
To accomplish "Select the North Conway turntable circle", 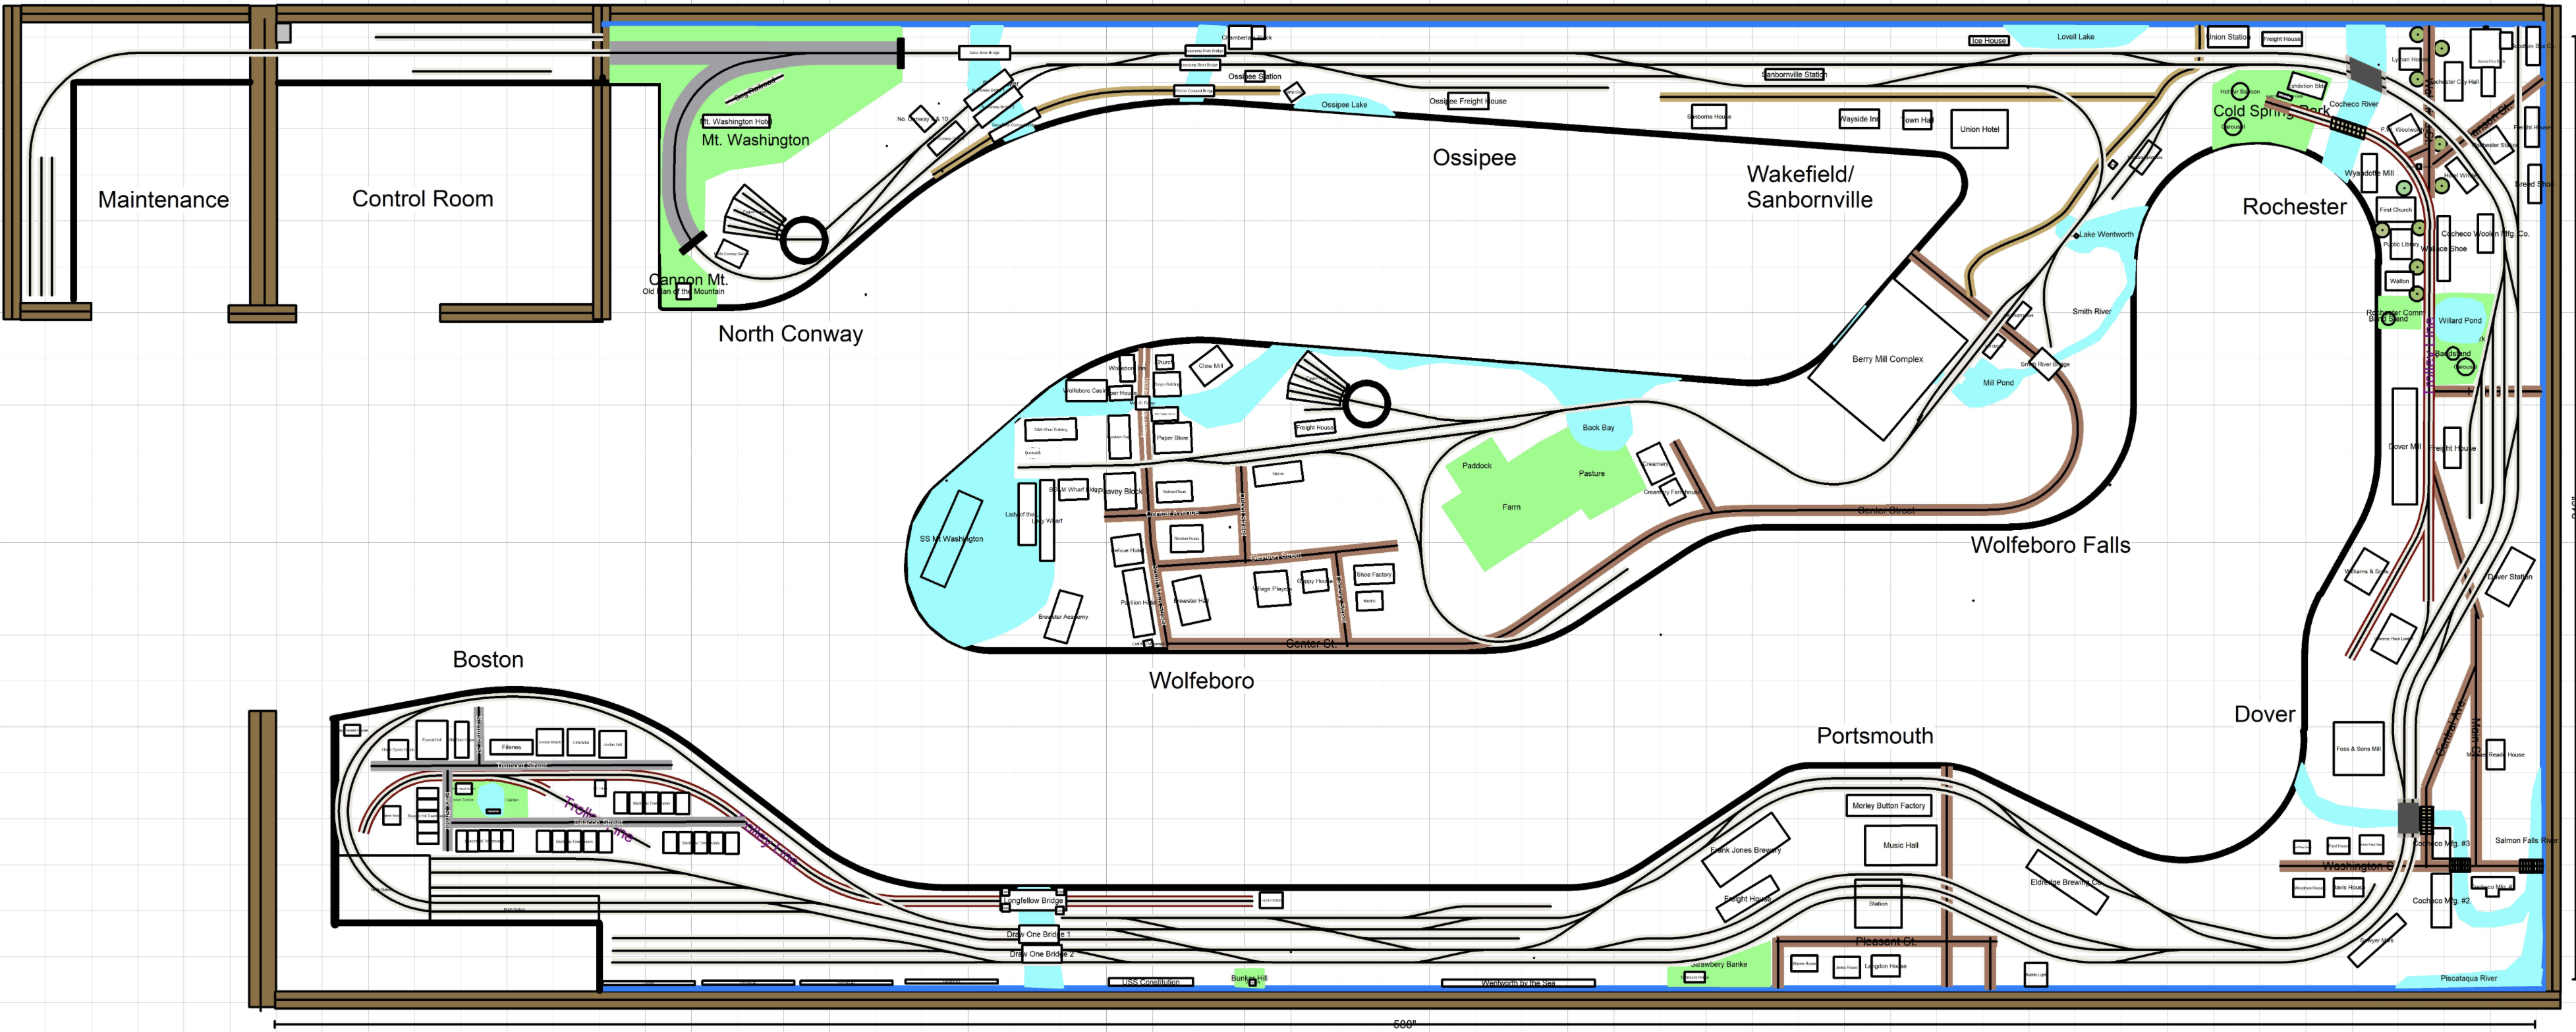I will coord(803,240).
